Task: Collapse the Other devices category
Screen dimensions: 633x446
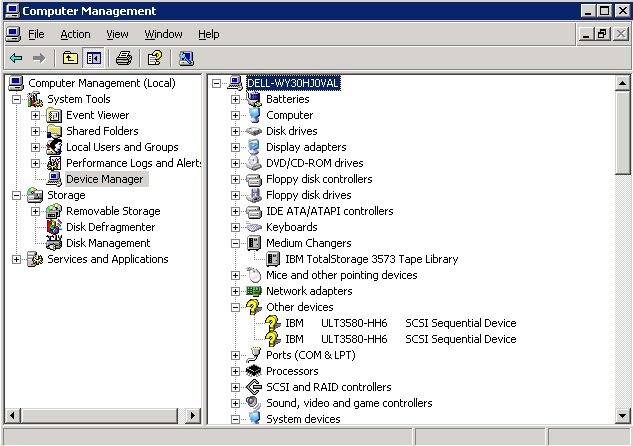Action: click(x=236, y=307)
